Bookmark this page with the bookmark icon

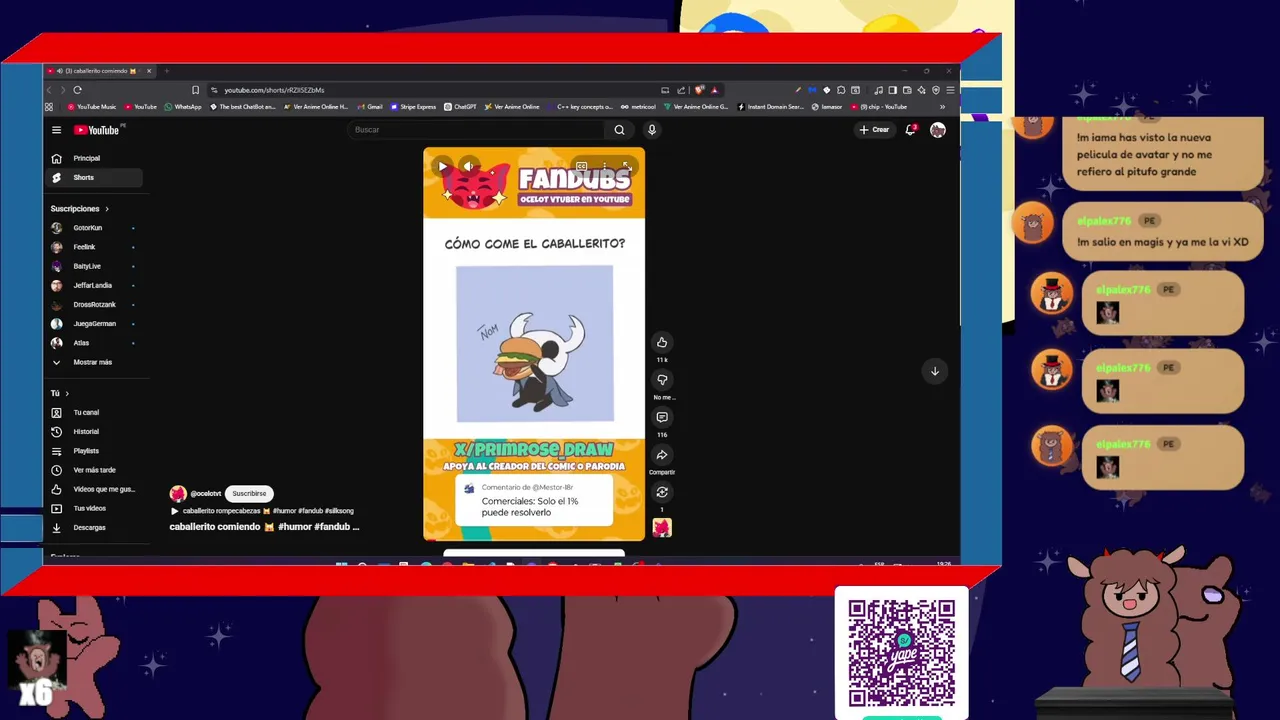click(195, 90)
